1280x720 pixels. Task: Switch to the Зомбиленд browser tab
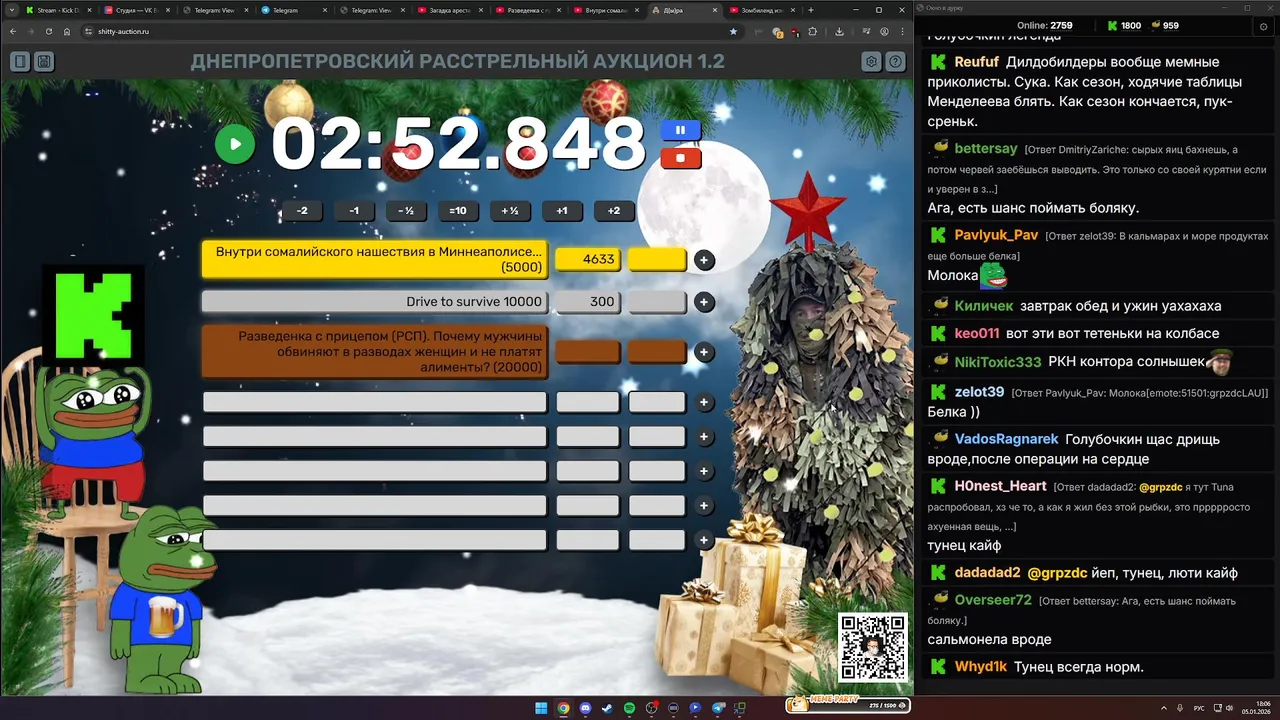coord(764,10)
